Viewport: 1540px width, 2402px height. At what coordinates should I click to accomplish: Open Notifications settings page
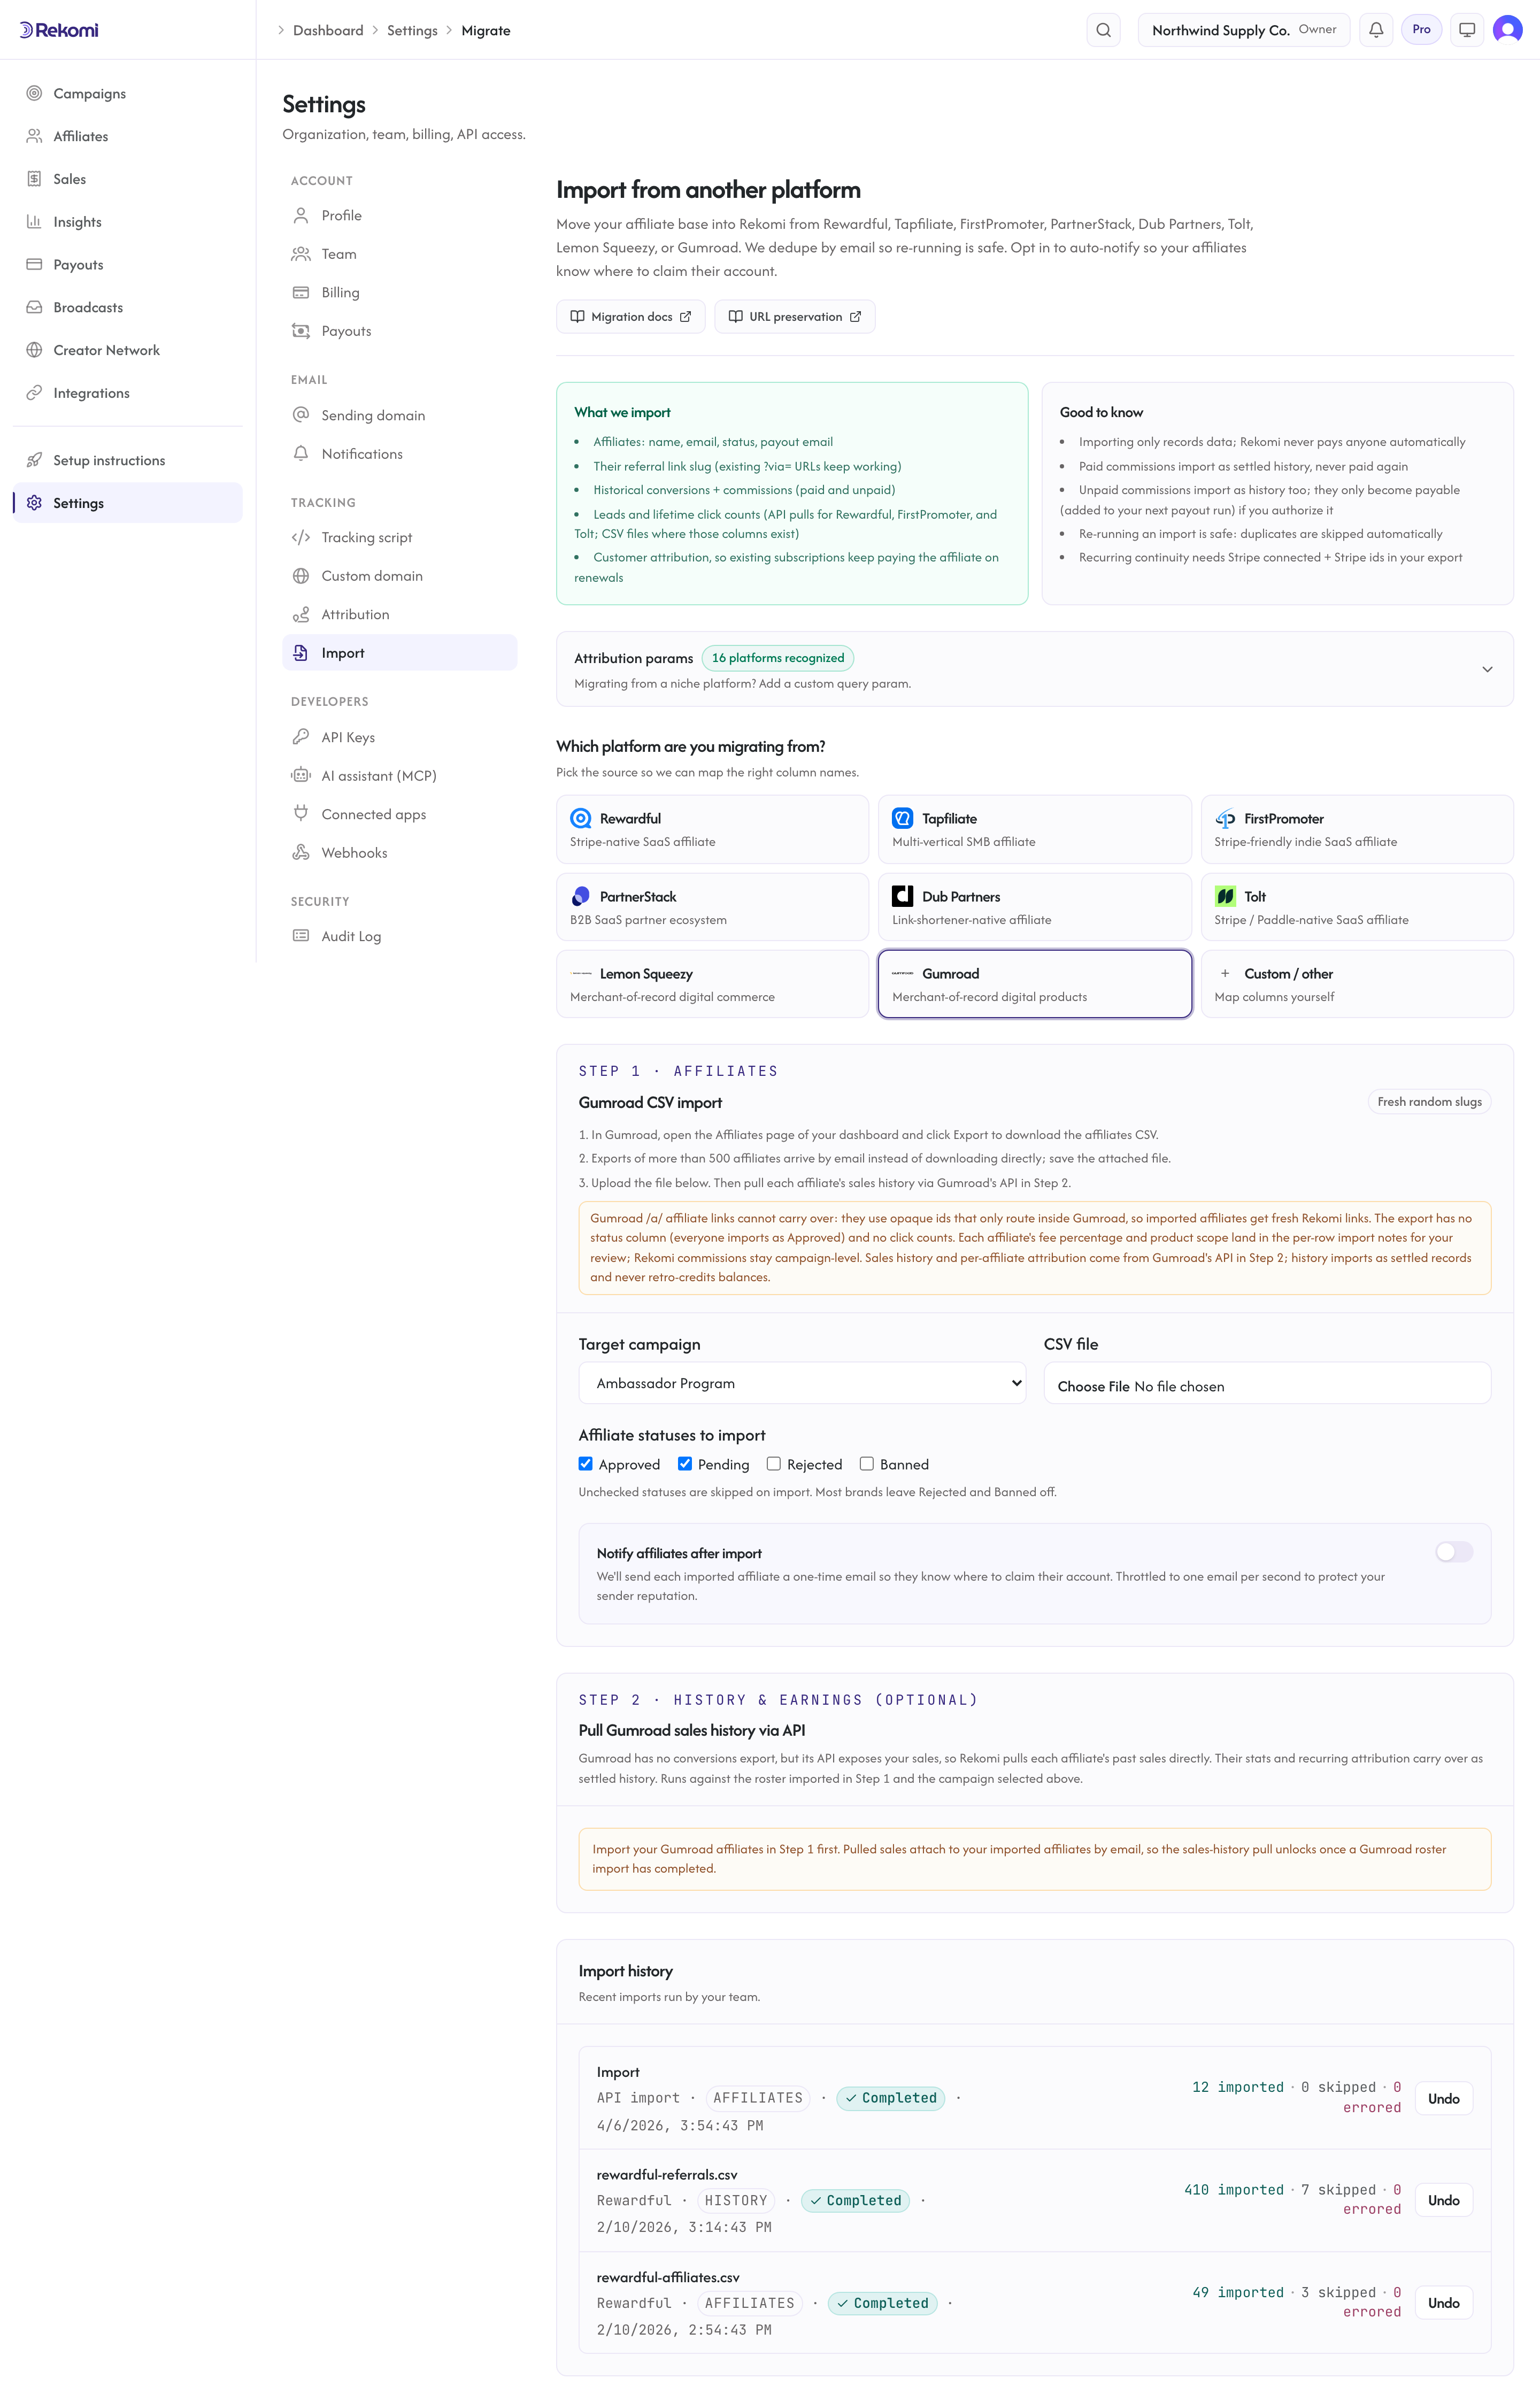(x=400, y=454)
